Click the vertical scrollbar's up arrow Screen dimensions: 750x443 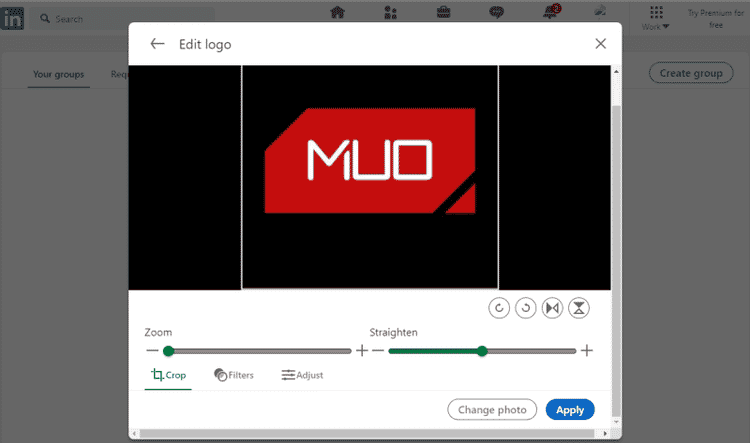(x=616, y=71)
